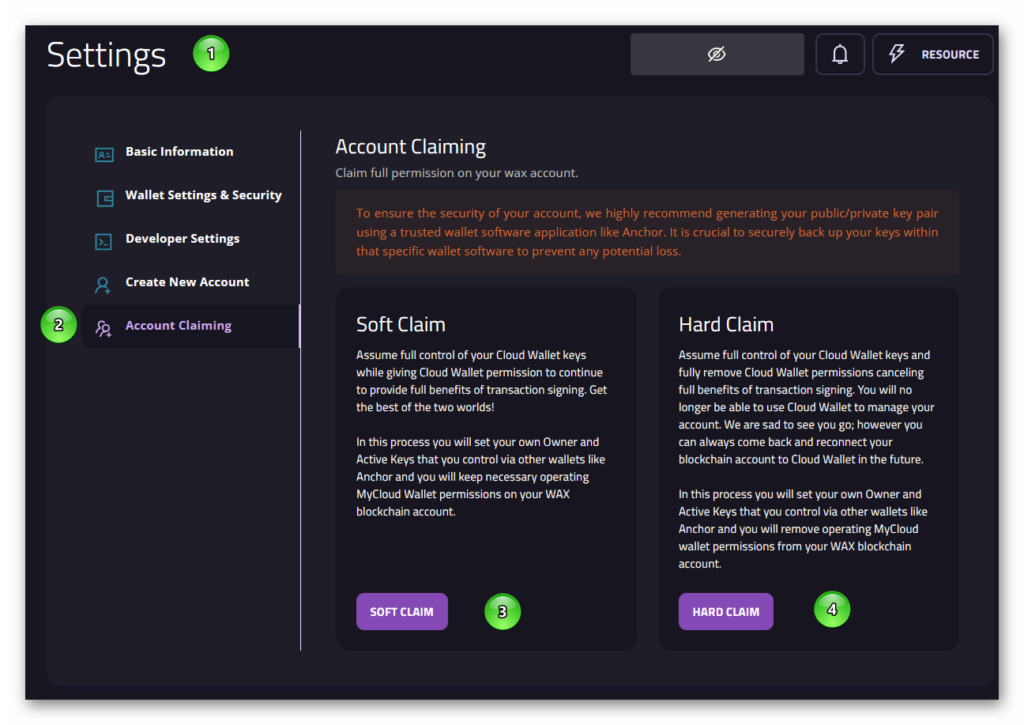The height and width of the screenshot is (725, 1024).
Task: Click the lightning bolt Resource icon
Action: 897,54
